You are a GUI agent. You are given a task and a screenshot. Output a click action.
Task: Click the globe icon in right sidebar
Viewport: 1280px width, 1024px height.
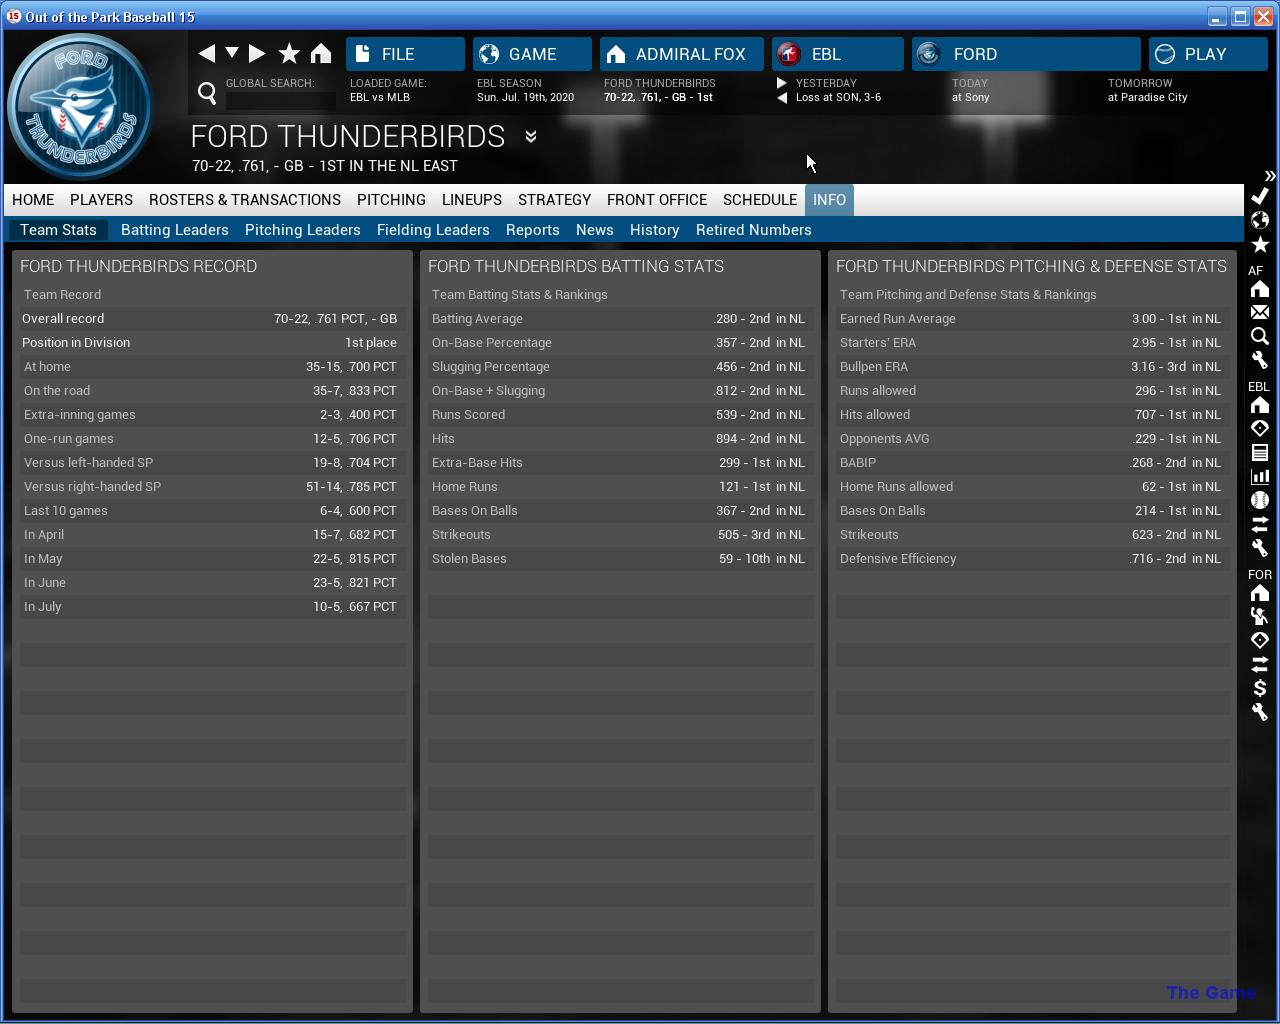click(1260, 220)
